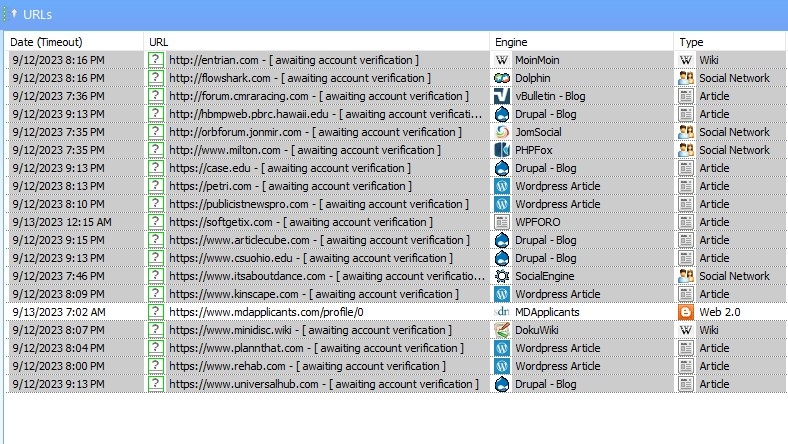Collapse the URLs panel title bar
The image size is (788, 444).
pos(394,14)
